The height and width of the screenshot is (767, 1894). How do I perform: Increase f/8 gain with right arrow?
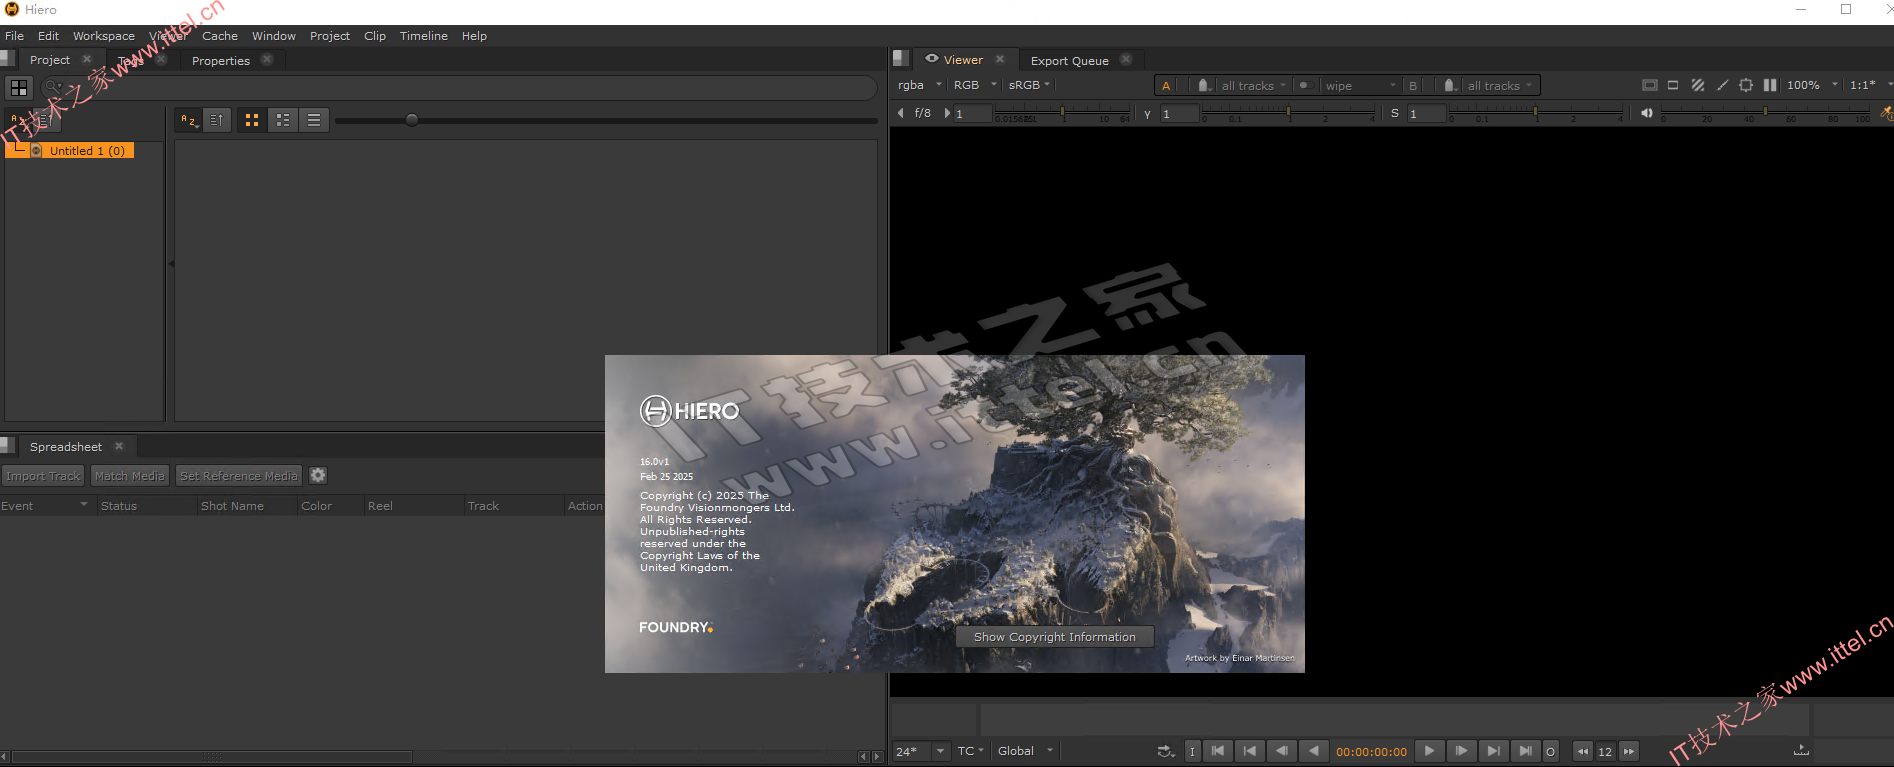point(947,113)
